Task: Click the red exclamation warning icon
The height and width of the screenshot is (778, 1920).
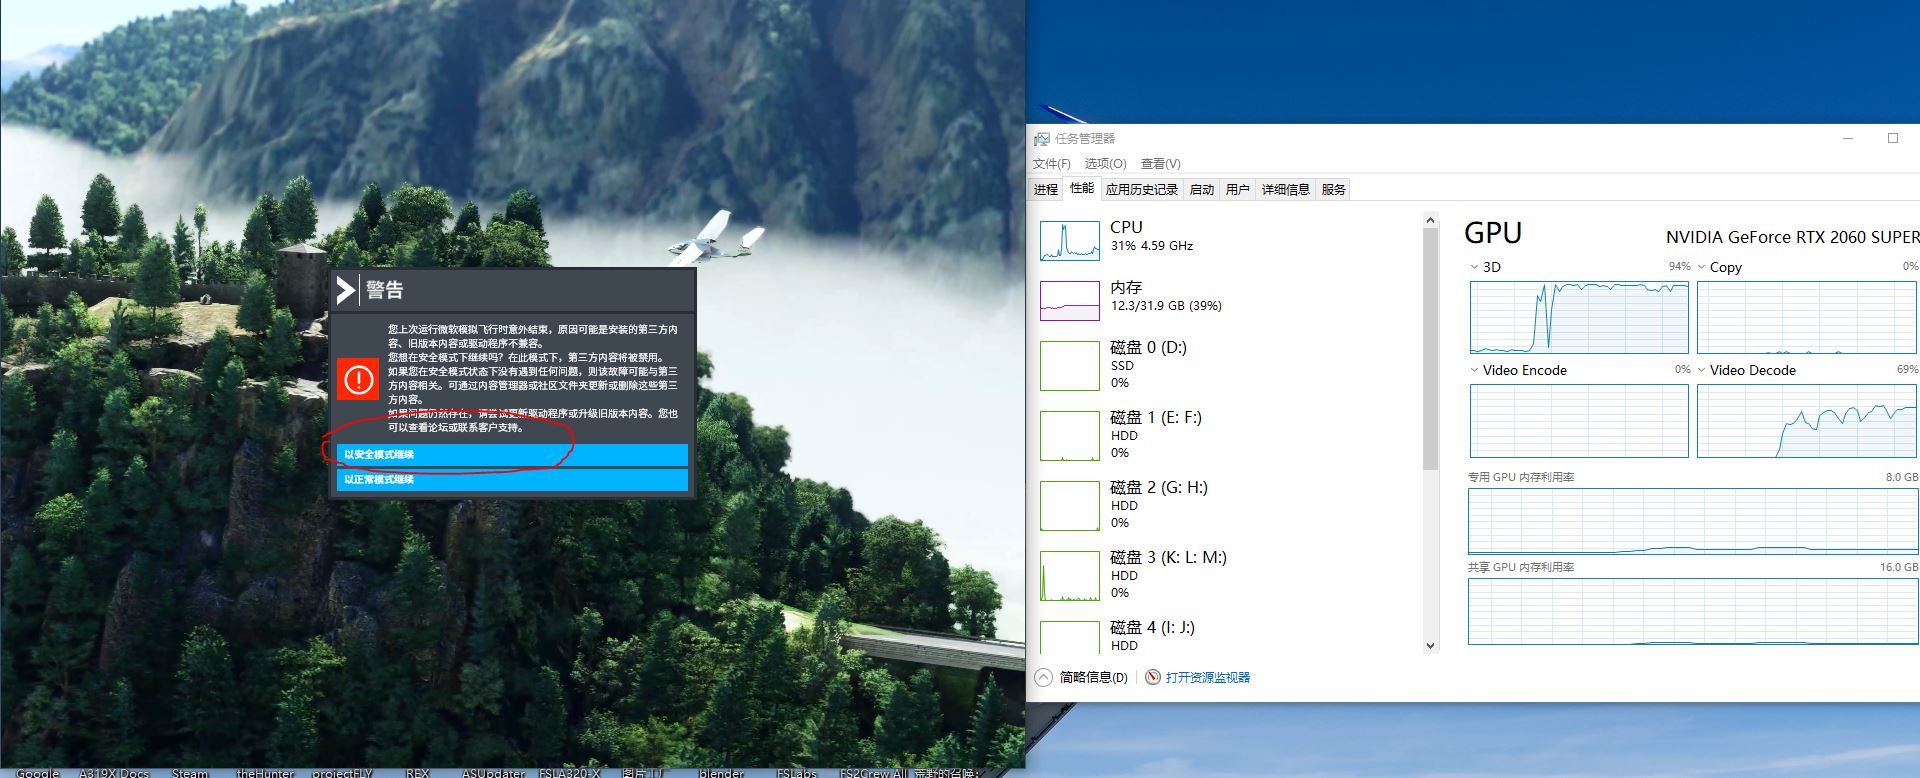Action: pyautogui.click(x=357, y=379)
